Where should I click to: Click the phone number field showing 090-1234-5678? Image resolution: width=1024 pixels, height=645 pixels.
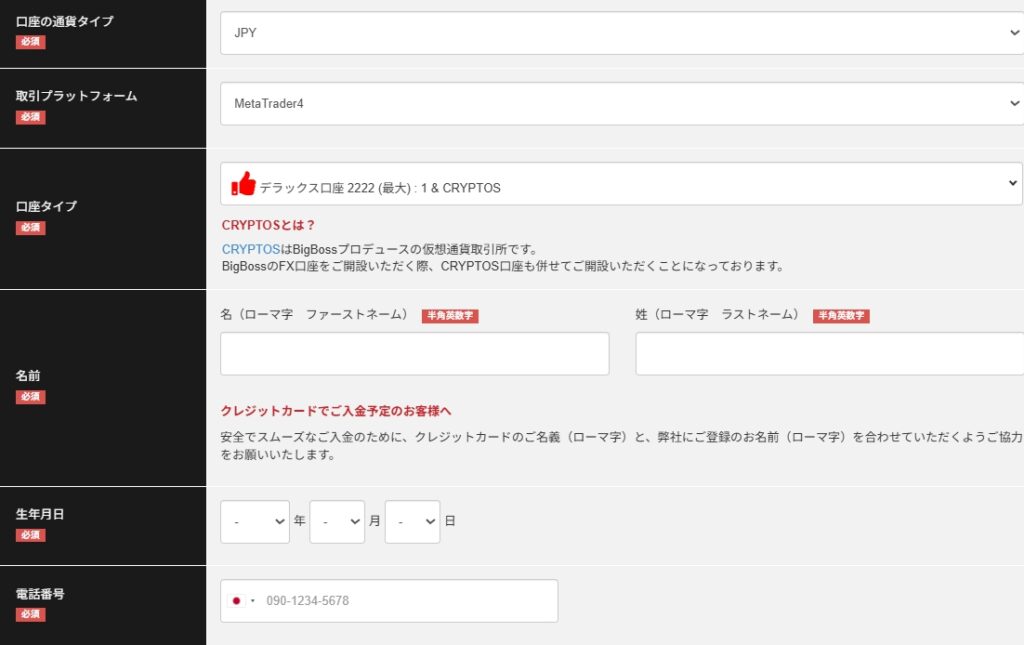[407, 601]
